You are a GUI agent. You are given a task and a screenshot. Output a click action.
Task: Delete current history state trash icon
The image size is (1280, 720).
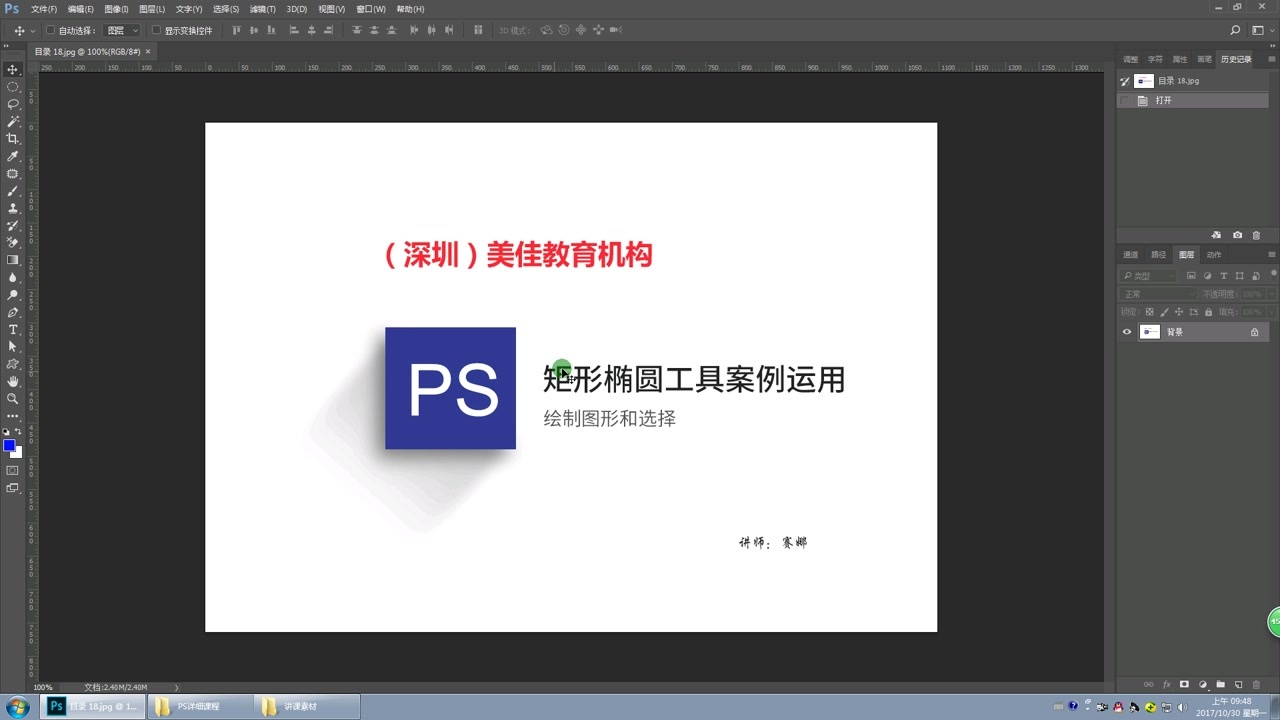pyautogui.click(x=1256, y=235)
